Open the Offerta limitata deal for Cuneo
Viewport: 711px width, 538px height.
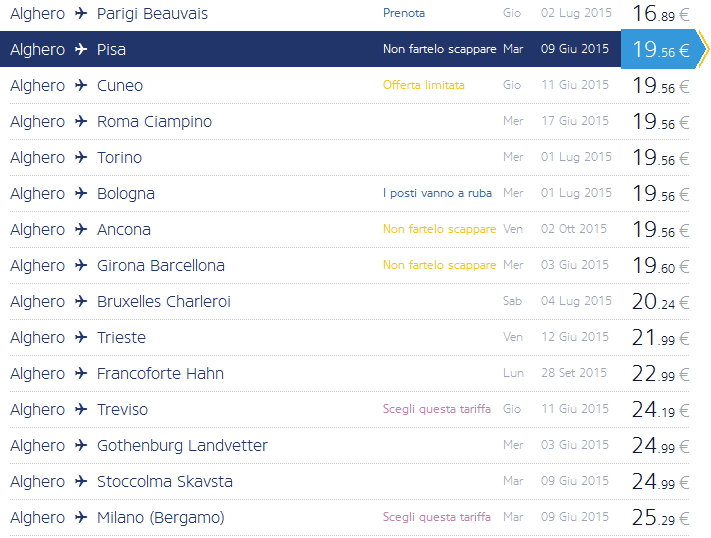point(423,85)
